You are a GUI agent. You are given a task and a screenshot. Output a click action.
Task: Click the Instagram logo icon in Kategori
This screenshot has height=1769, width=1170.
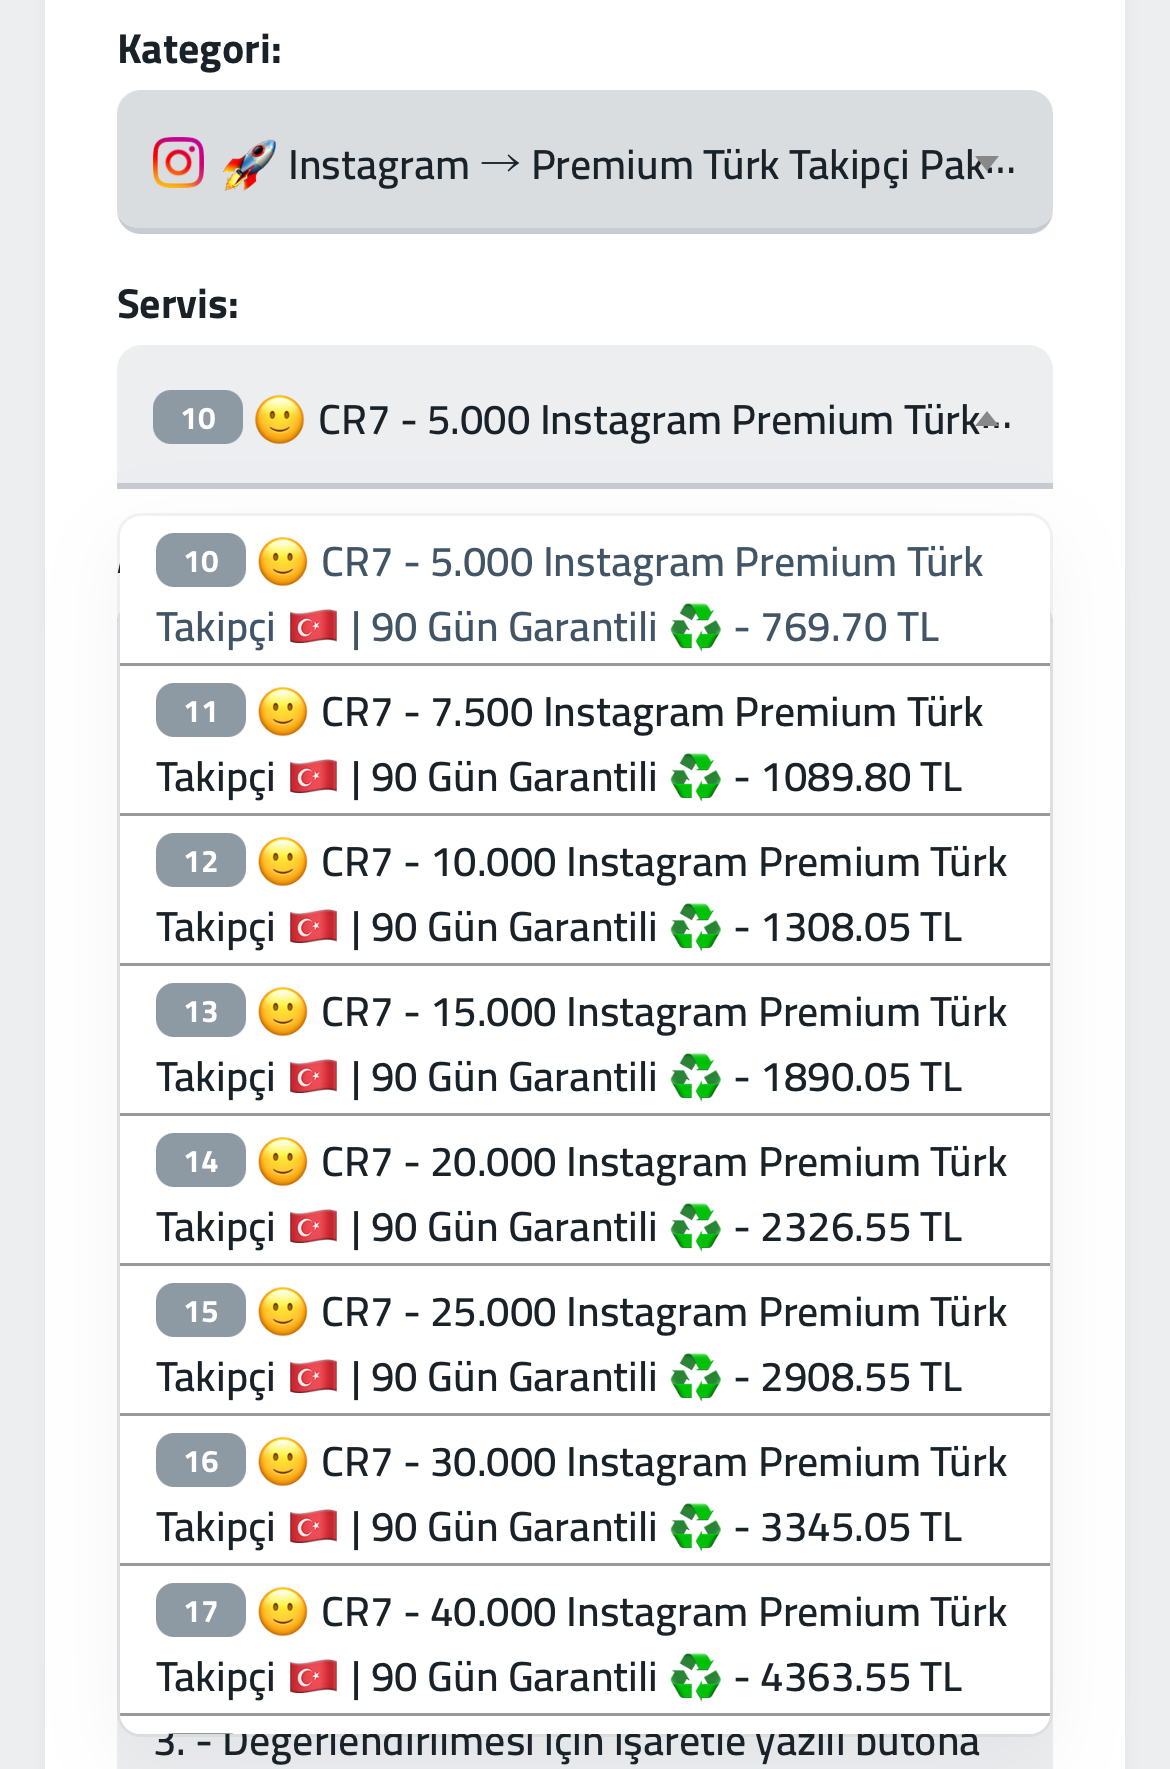179,163
